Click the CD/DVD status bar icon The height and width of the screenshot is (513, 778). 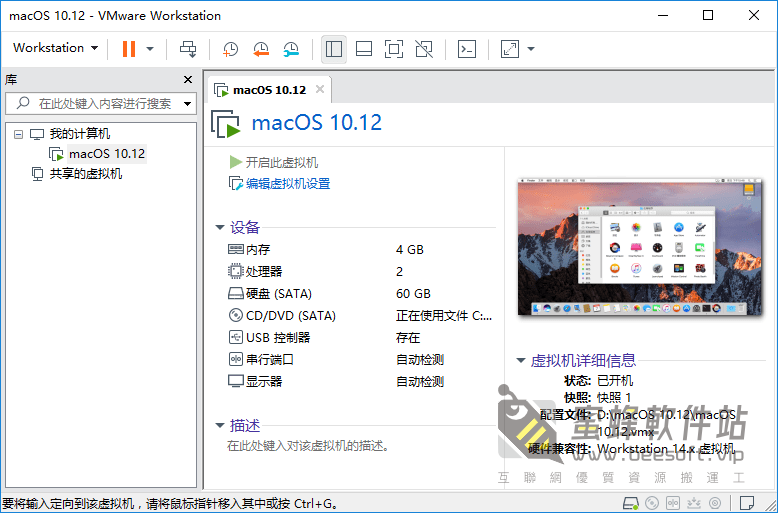coord(652,503)
